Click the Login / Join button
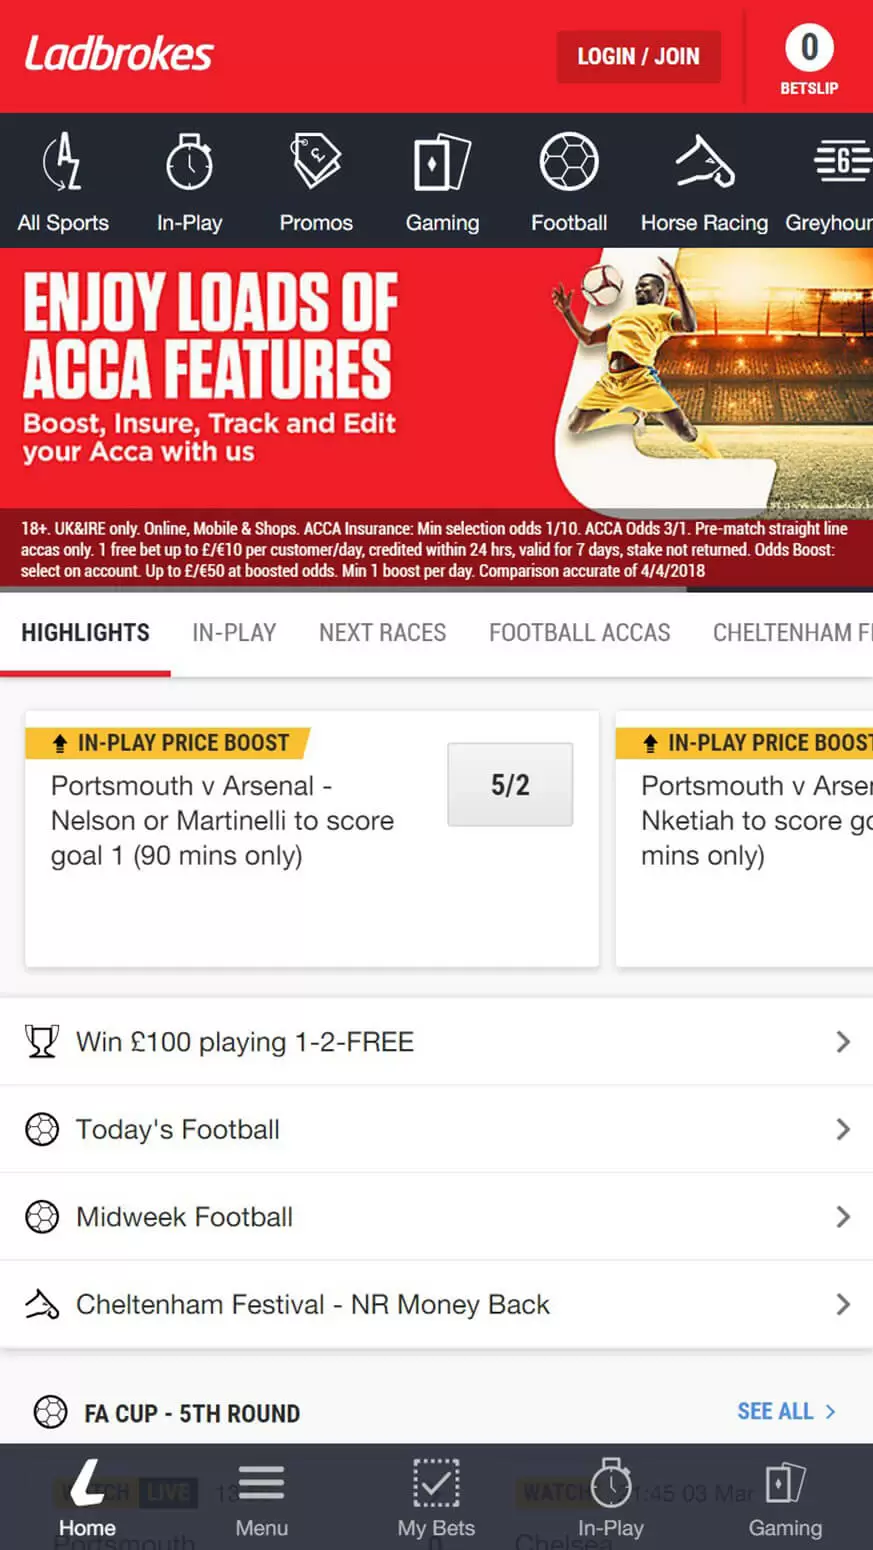The image size is (873, 1550). point(638,56)
